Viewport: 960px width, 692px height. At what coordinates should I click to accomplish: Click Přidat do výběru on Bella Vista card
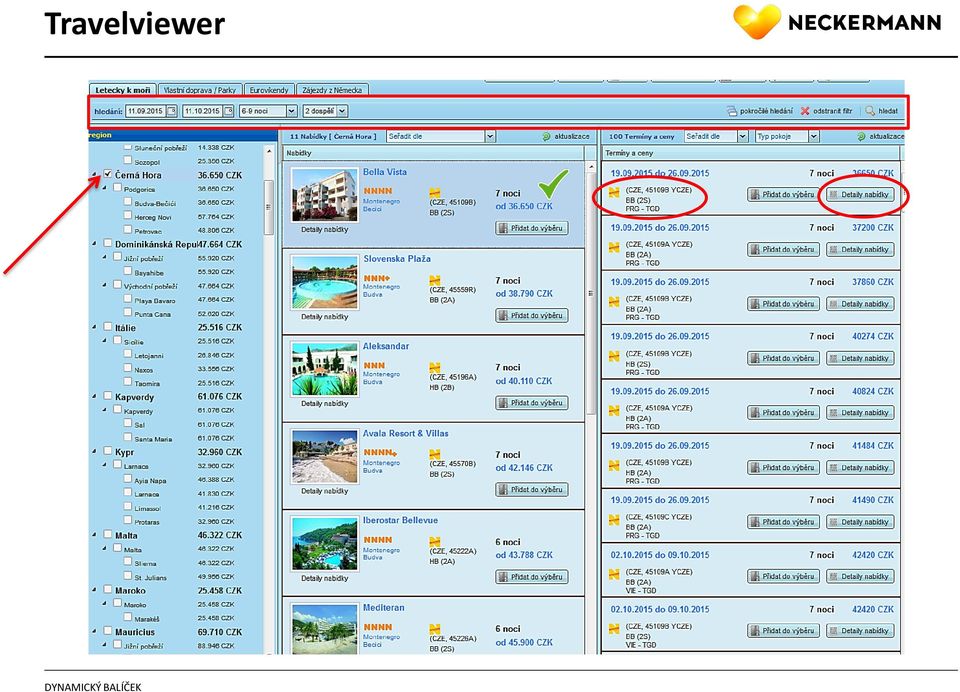point(531,228)
